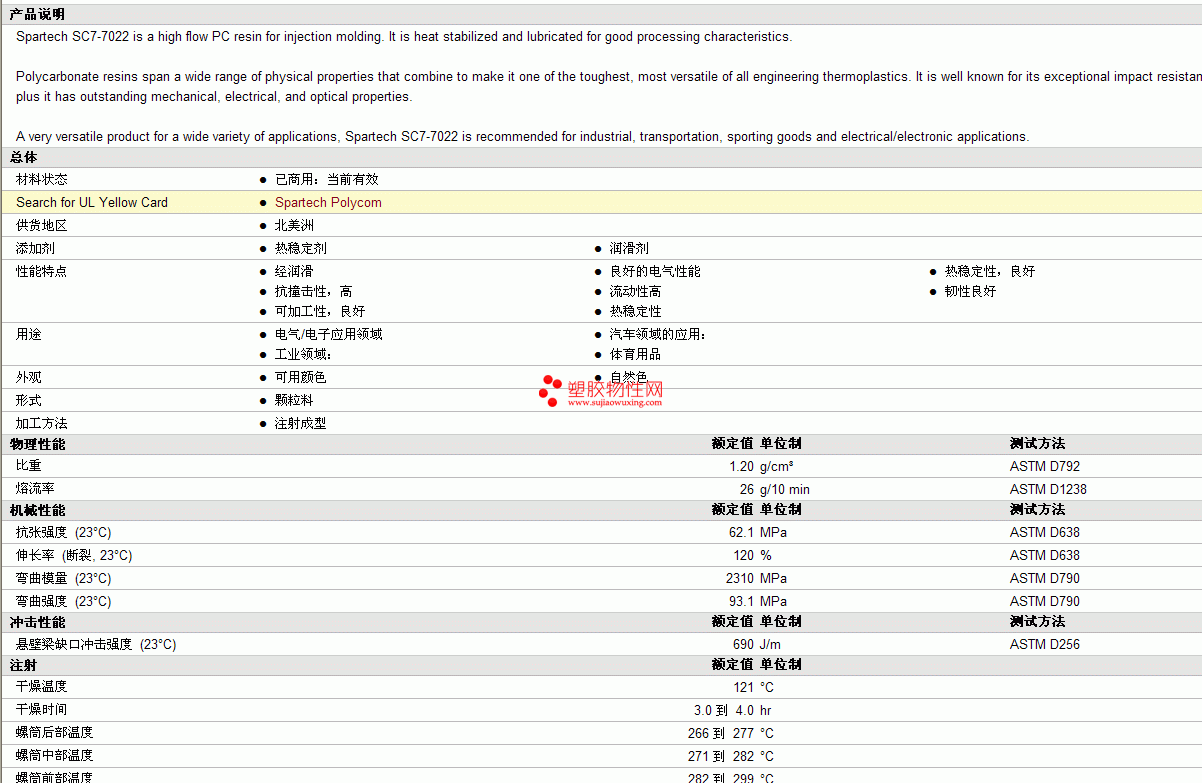Select the 汽车领域的应用 usage entry
Screen dimensions: 1202x783
tap(658, 334)
